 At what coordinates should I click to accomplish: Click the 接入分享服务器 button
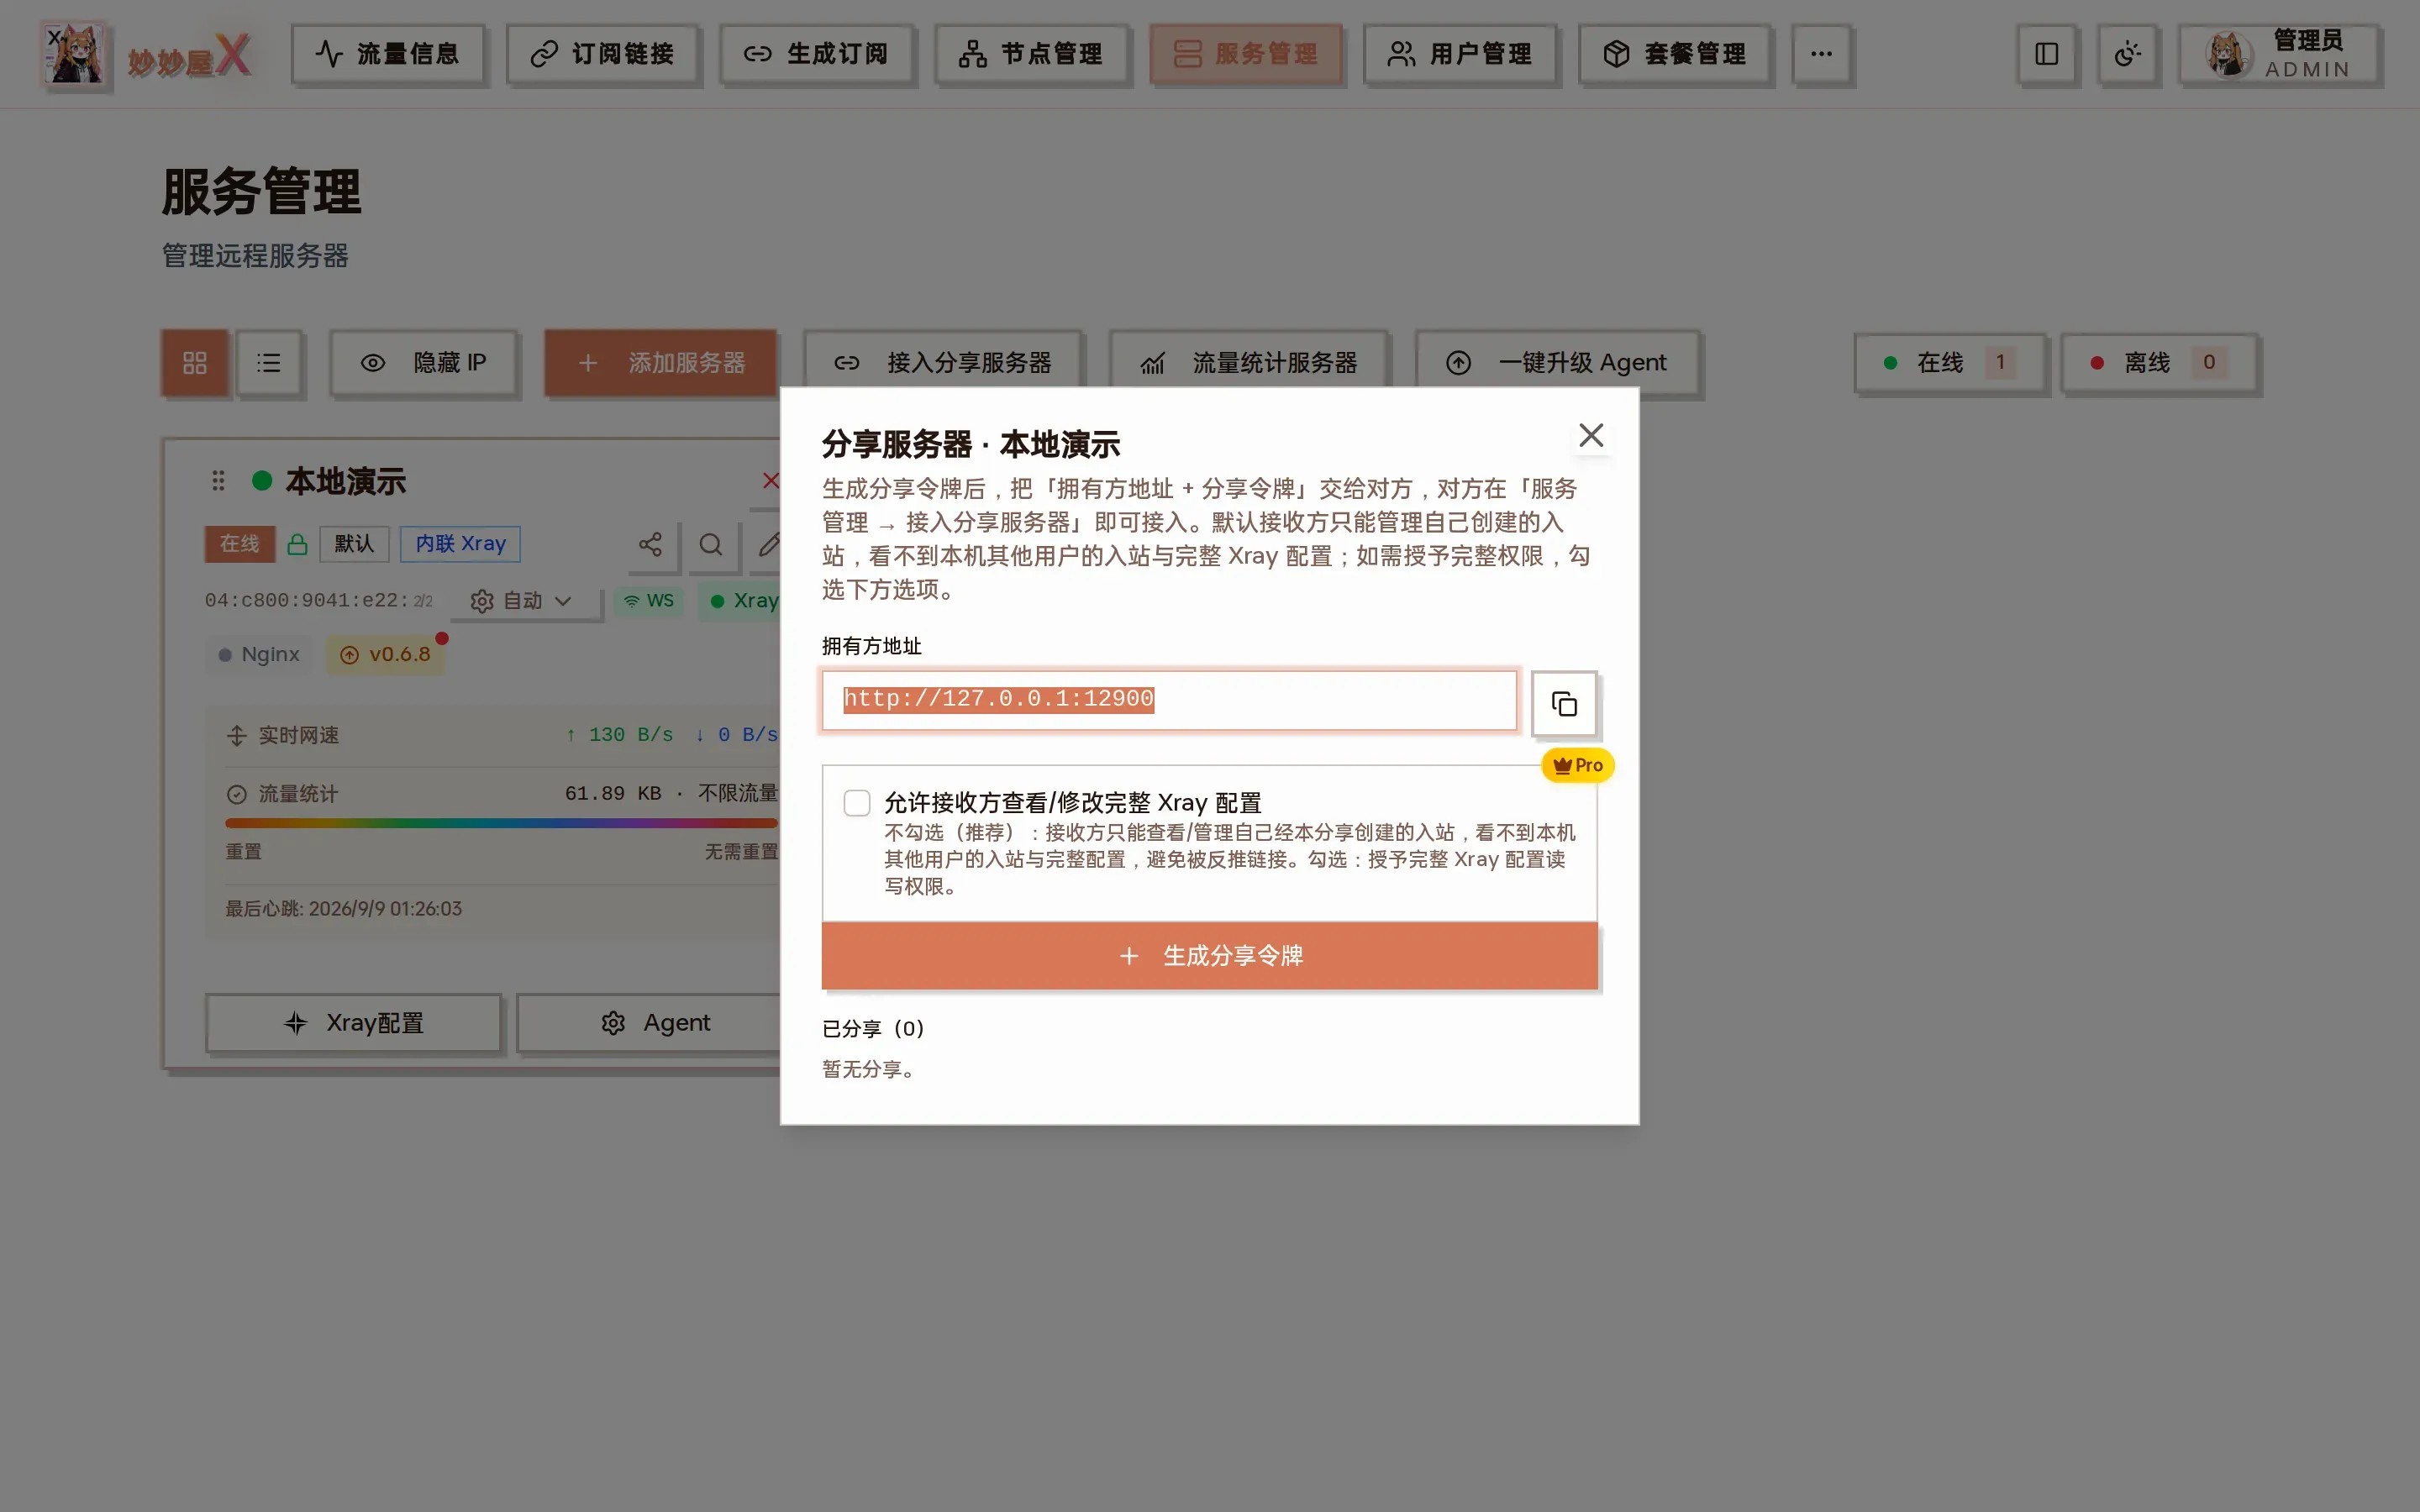click(943, 363)
